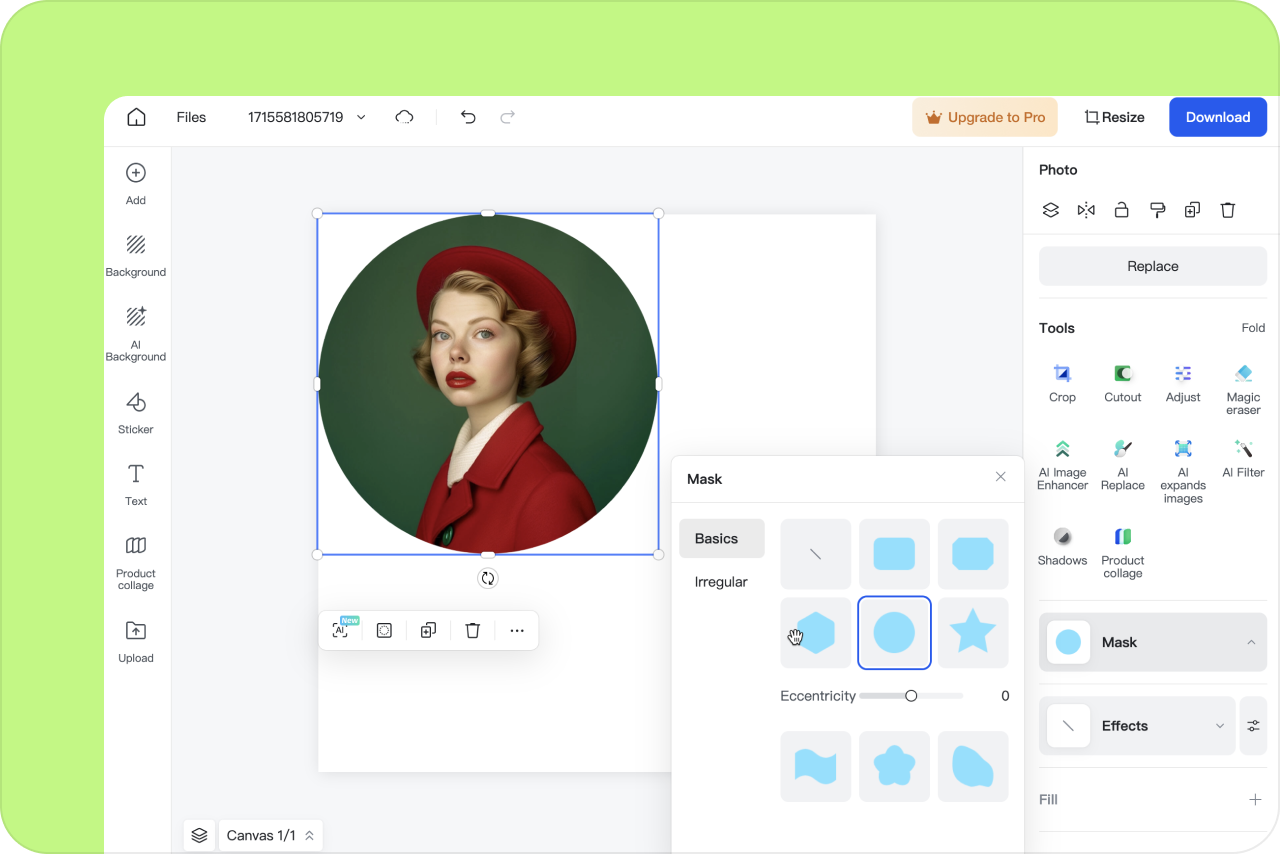Click the trash icon in Photo panel
The width and height of the screenshot is (1280, 854).
[x=1228, y=210]
